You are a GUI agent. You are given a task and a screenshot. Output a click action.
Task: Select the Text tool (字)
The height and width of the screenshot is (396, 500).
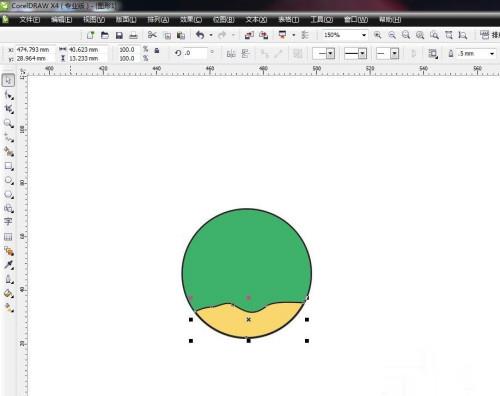8,222
